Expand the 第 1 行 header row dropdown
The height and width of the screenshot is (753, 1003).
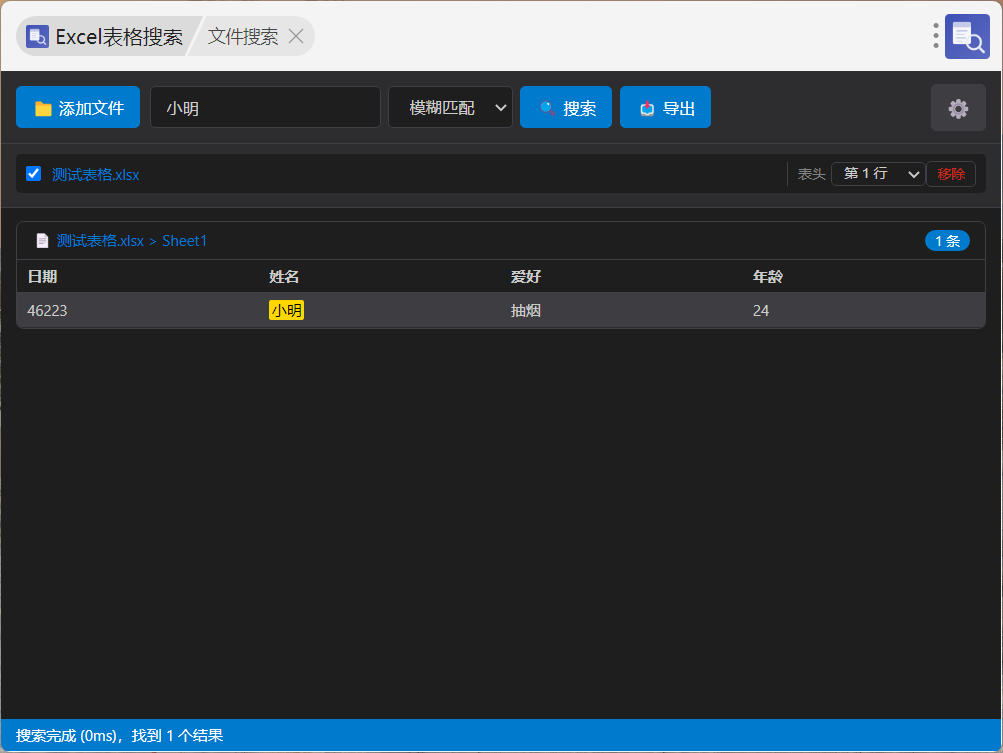point(878,173)
